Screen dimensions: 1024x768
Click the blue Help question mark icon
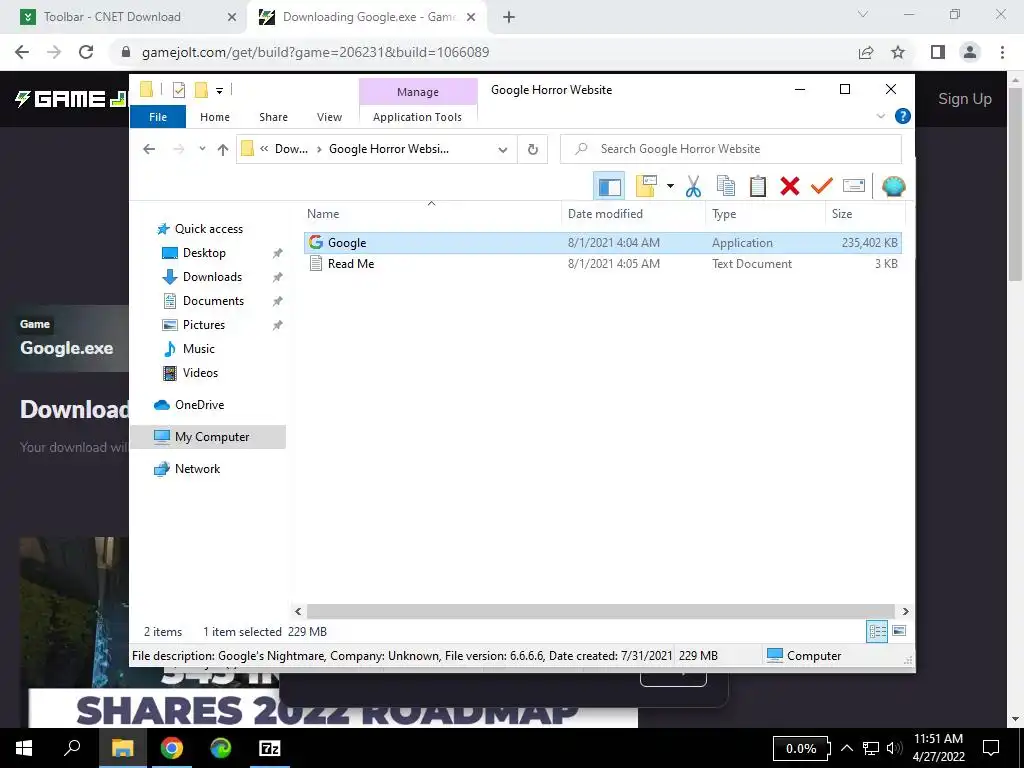click(x=903, y=116)
